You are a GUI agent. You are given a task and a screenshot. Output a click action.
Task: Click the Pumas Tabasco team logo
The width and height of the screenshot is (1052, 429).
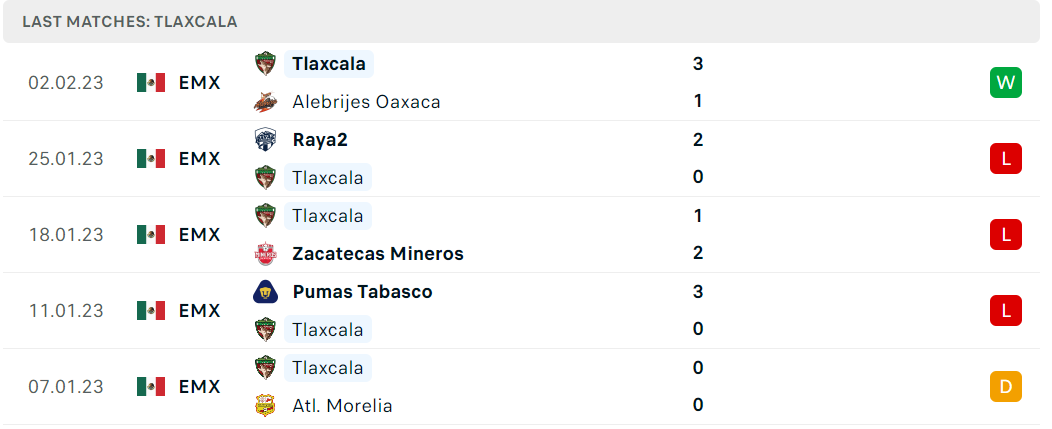point(265,292)
